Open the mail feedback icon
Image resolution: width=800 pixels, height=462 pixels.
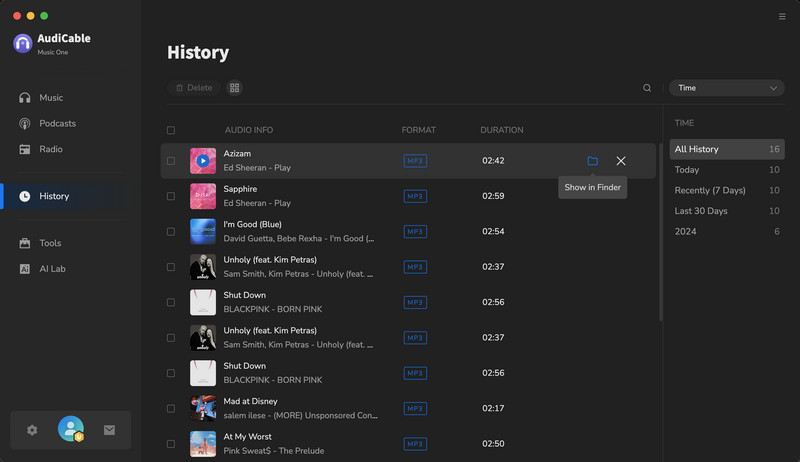coord(109,430)
